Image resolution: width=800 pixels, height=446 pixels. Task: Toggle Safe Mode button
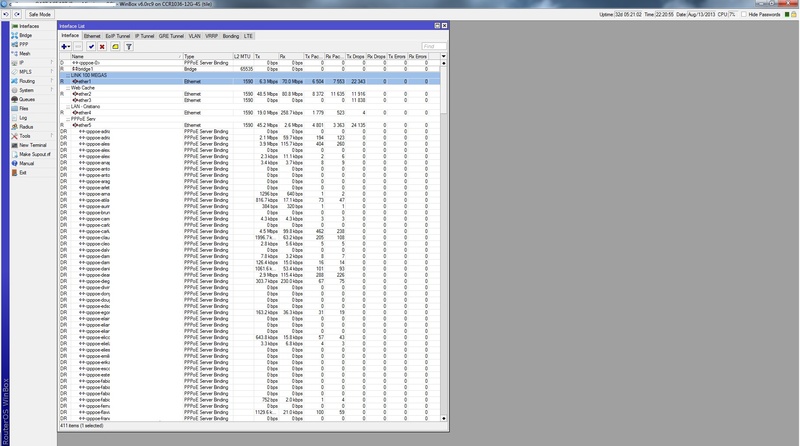click(x=39, y=14)
